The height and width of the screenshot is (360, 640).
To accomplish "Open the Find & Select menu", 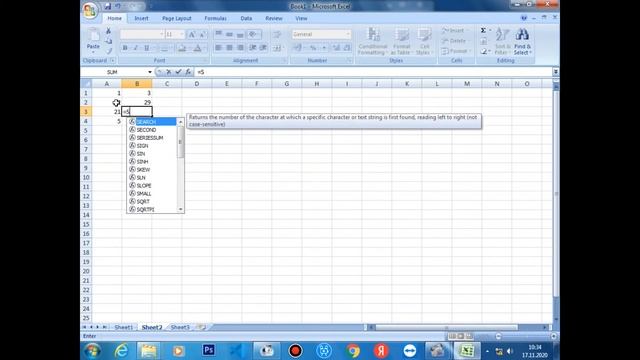I will pyautogui.click(x=522, y=41).
